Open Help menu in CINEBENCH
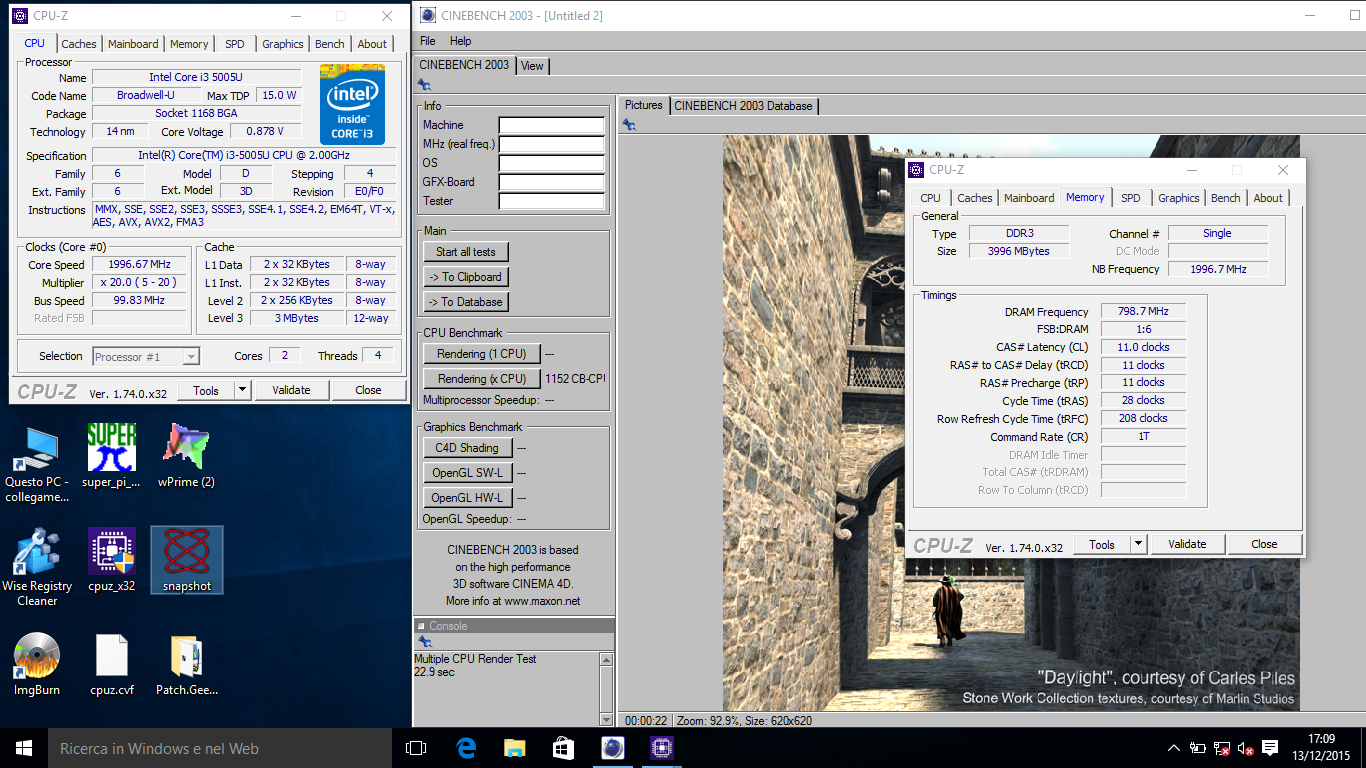Screen dimensions: 1366x768 [460, 41]
